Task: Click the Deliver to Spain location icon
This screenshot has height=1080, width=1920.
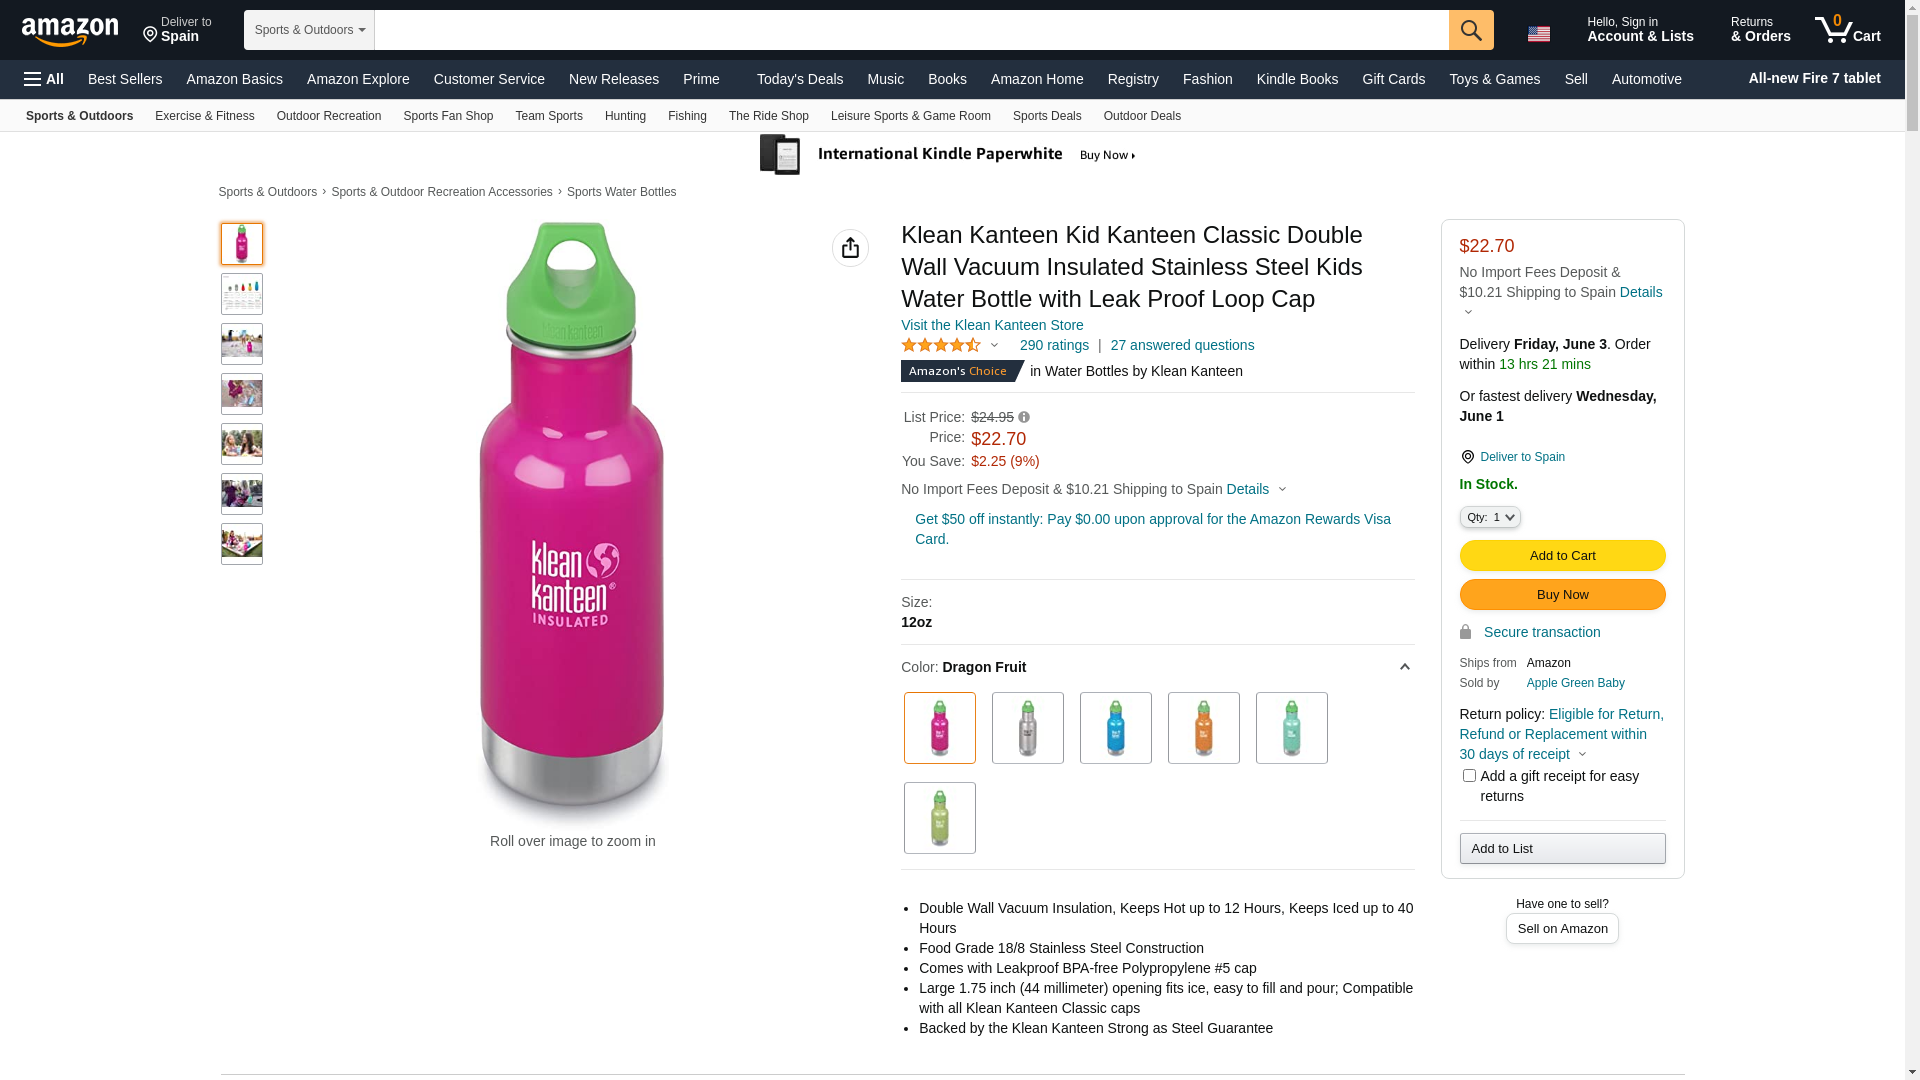Action: [x=1467, y=457]
